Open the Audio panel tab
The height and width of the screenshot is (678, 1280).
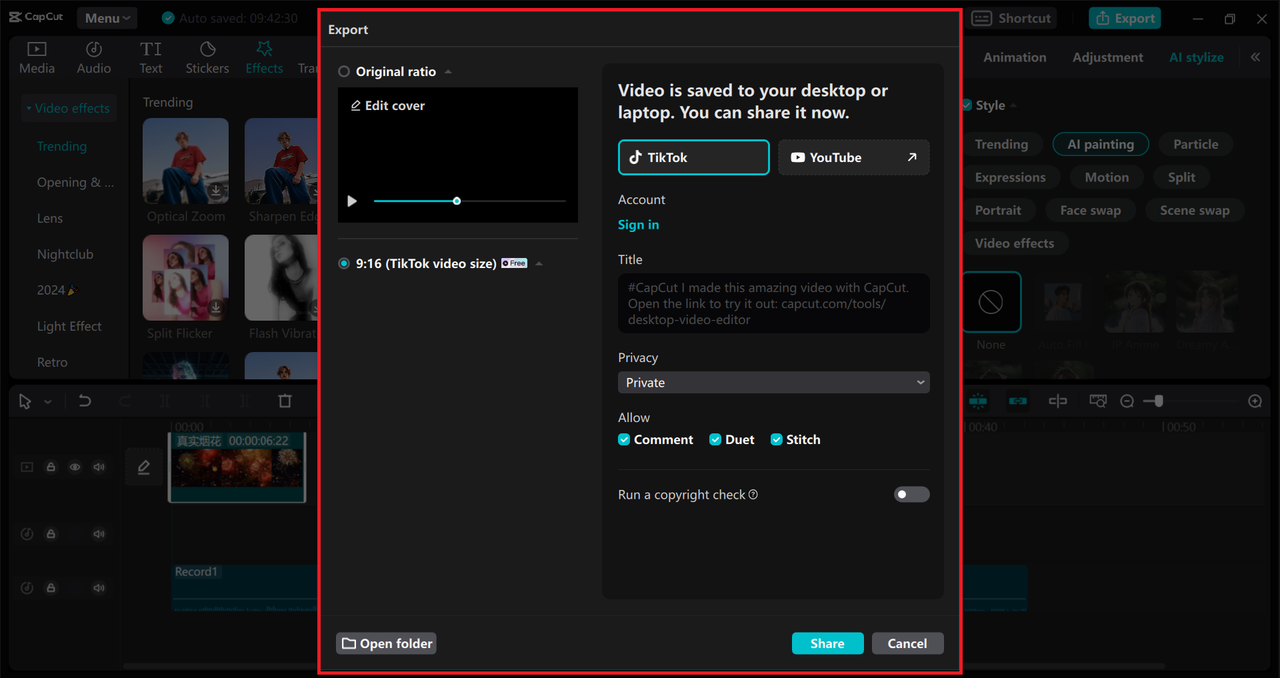coord(94,57)
